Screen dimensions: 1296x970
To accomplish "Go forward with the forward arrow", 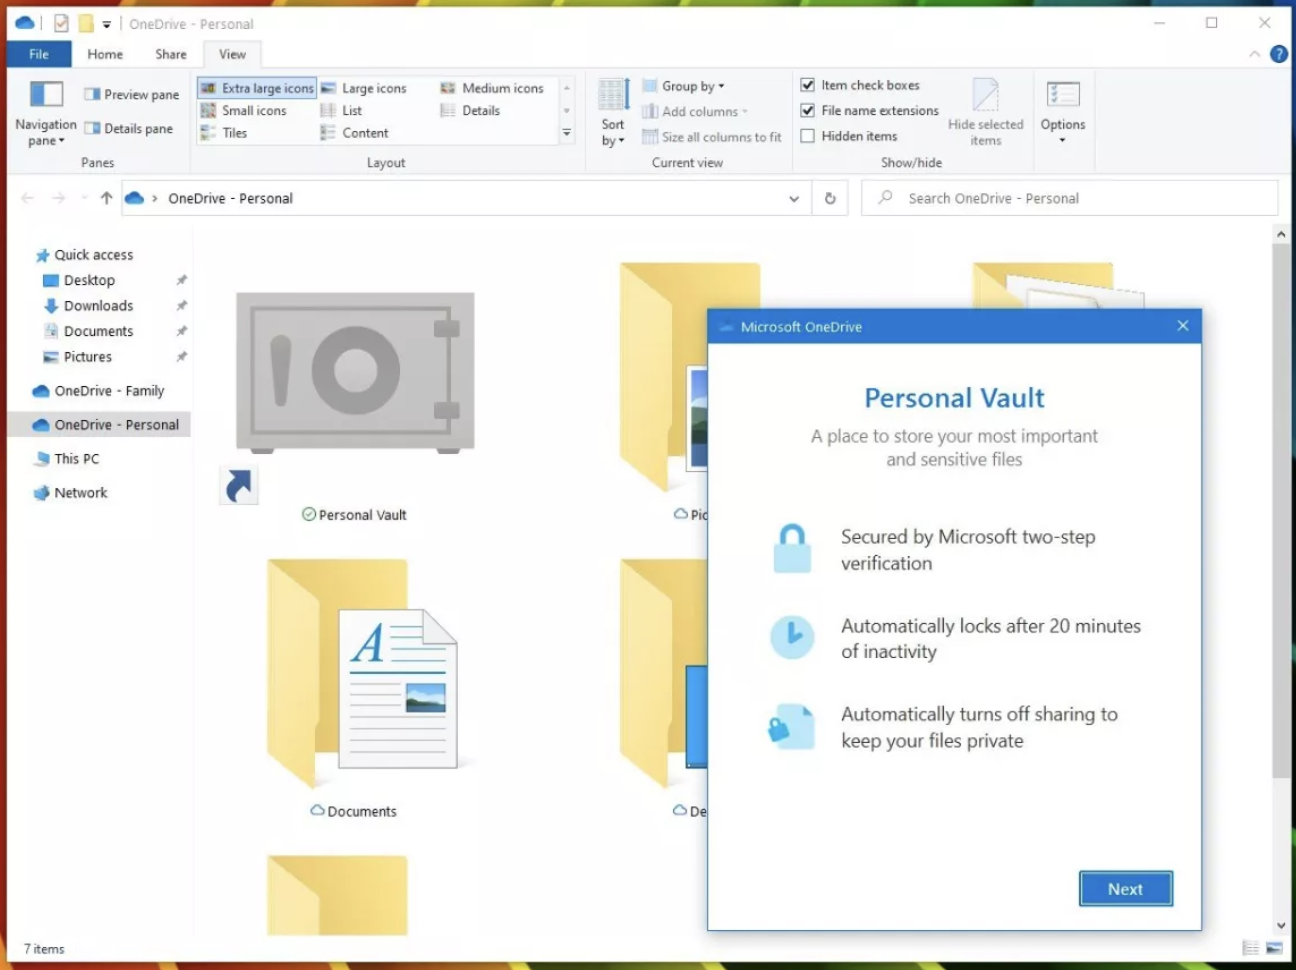I will click(59, 198).
